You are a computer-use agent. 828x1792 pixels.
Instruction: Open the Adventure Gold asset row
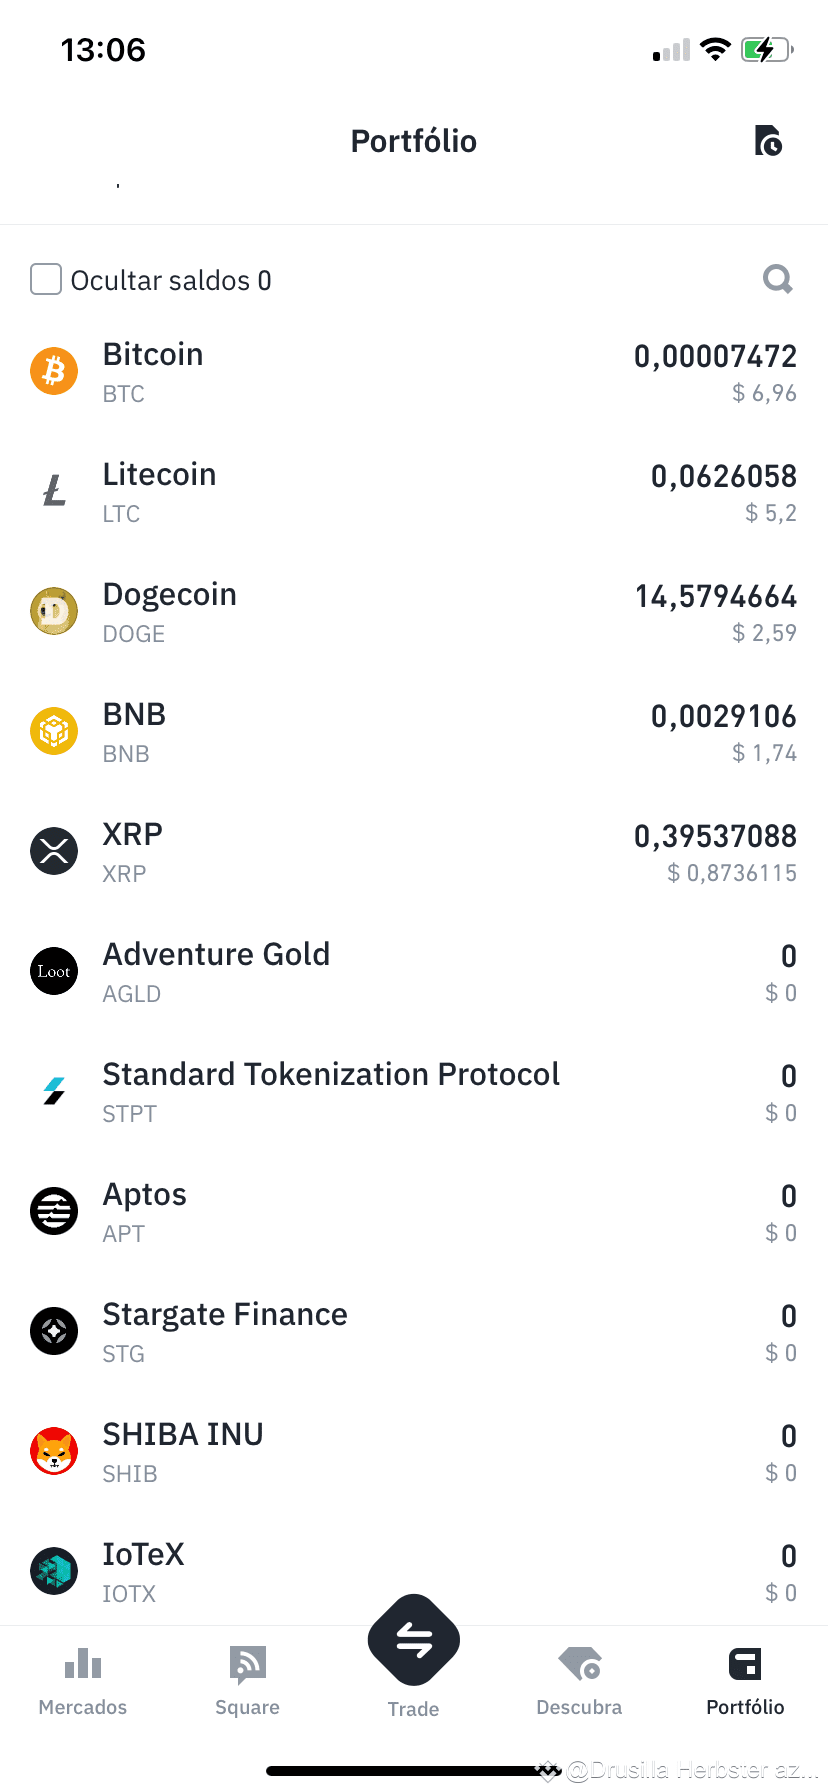coord(414,971)
